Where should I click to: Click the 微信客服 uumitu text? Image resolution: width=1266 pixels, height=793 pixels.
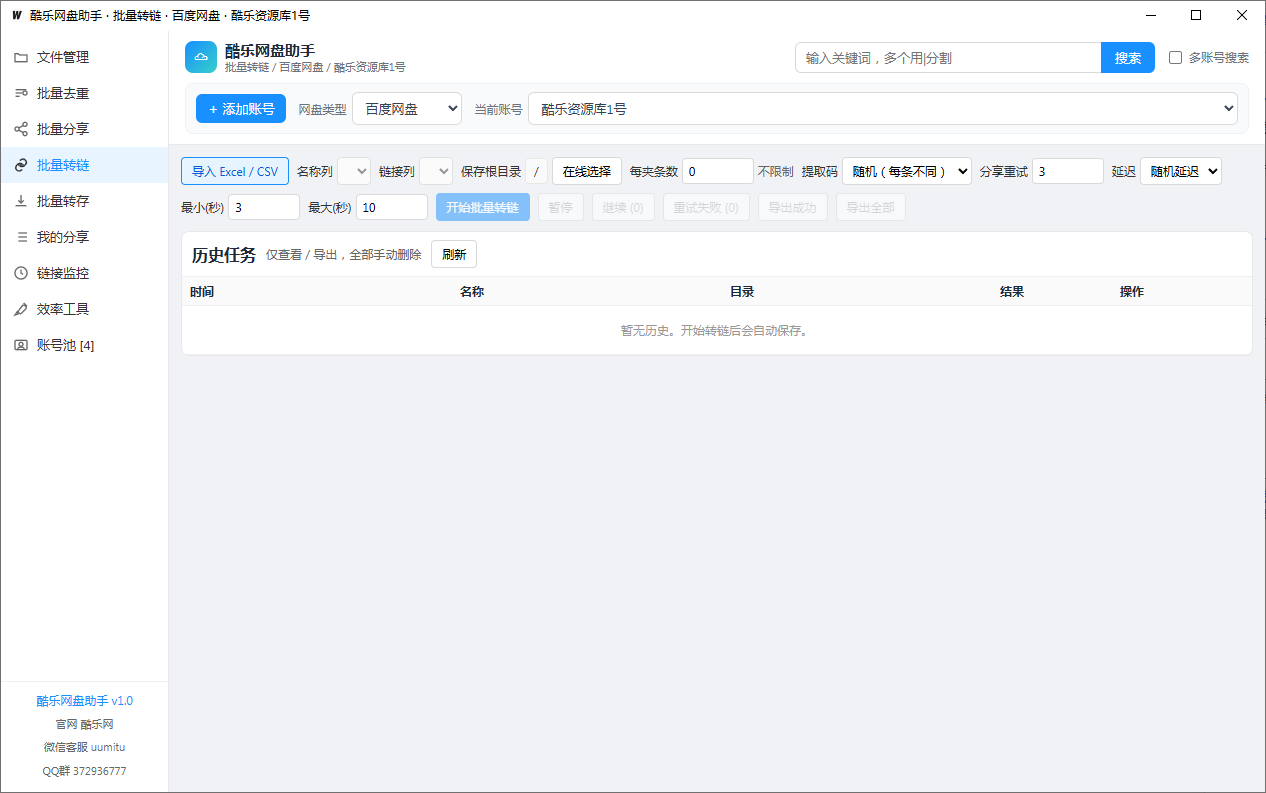(x=85, y=747)
